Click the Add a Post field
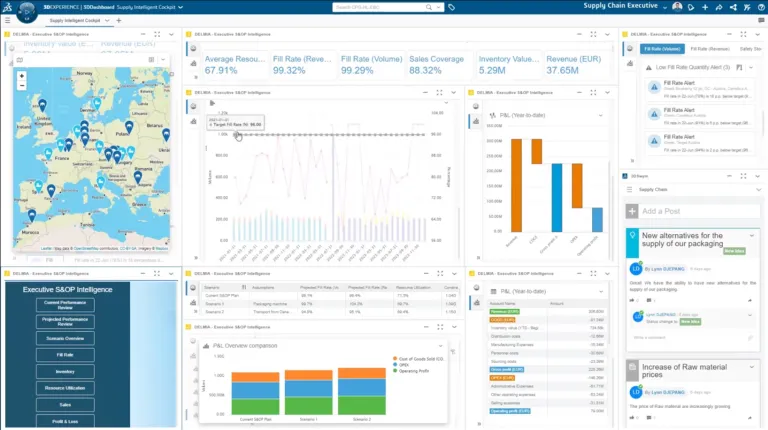768x430 pixels. point(699,211)
